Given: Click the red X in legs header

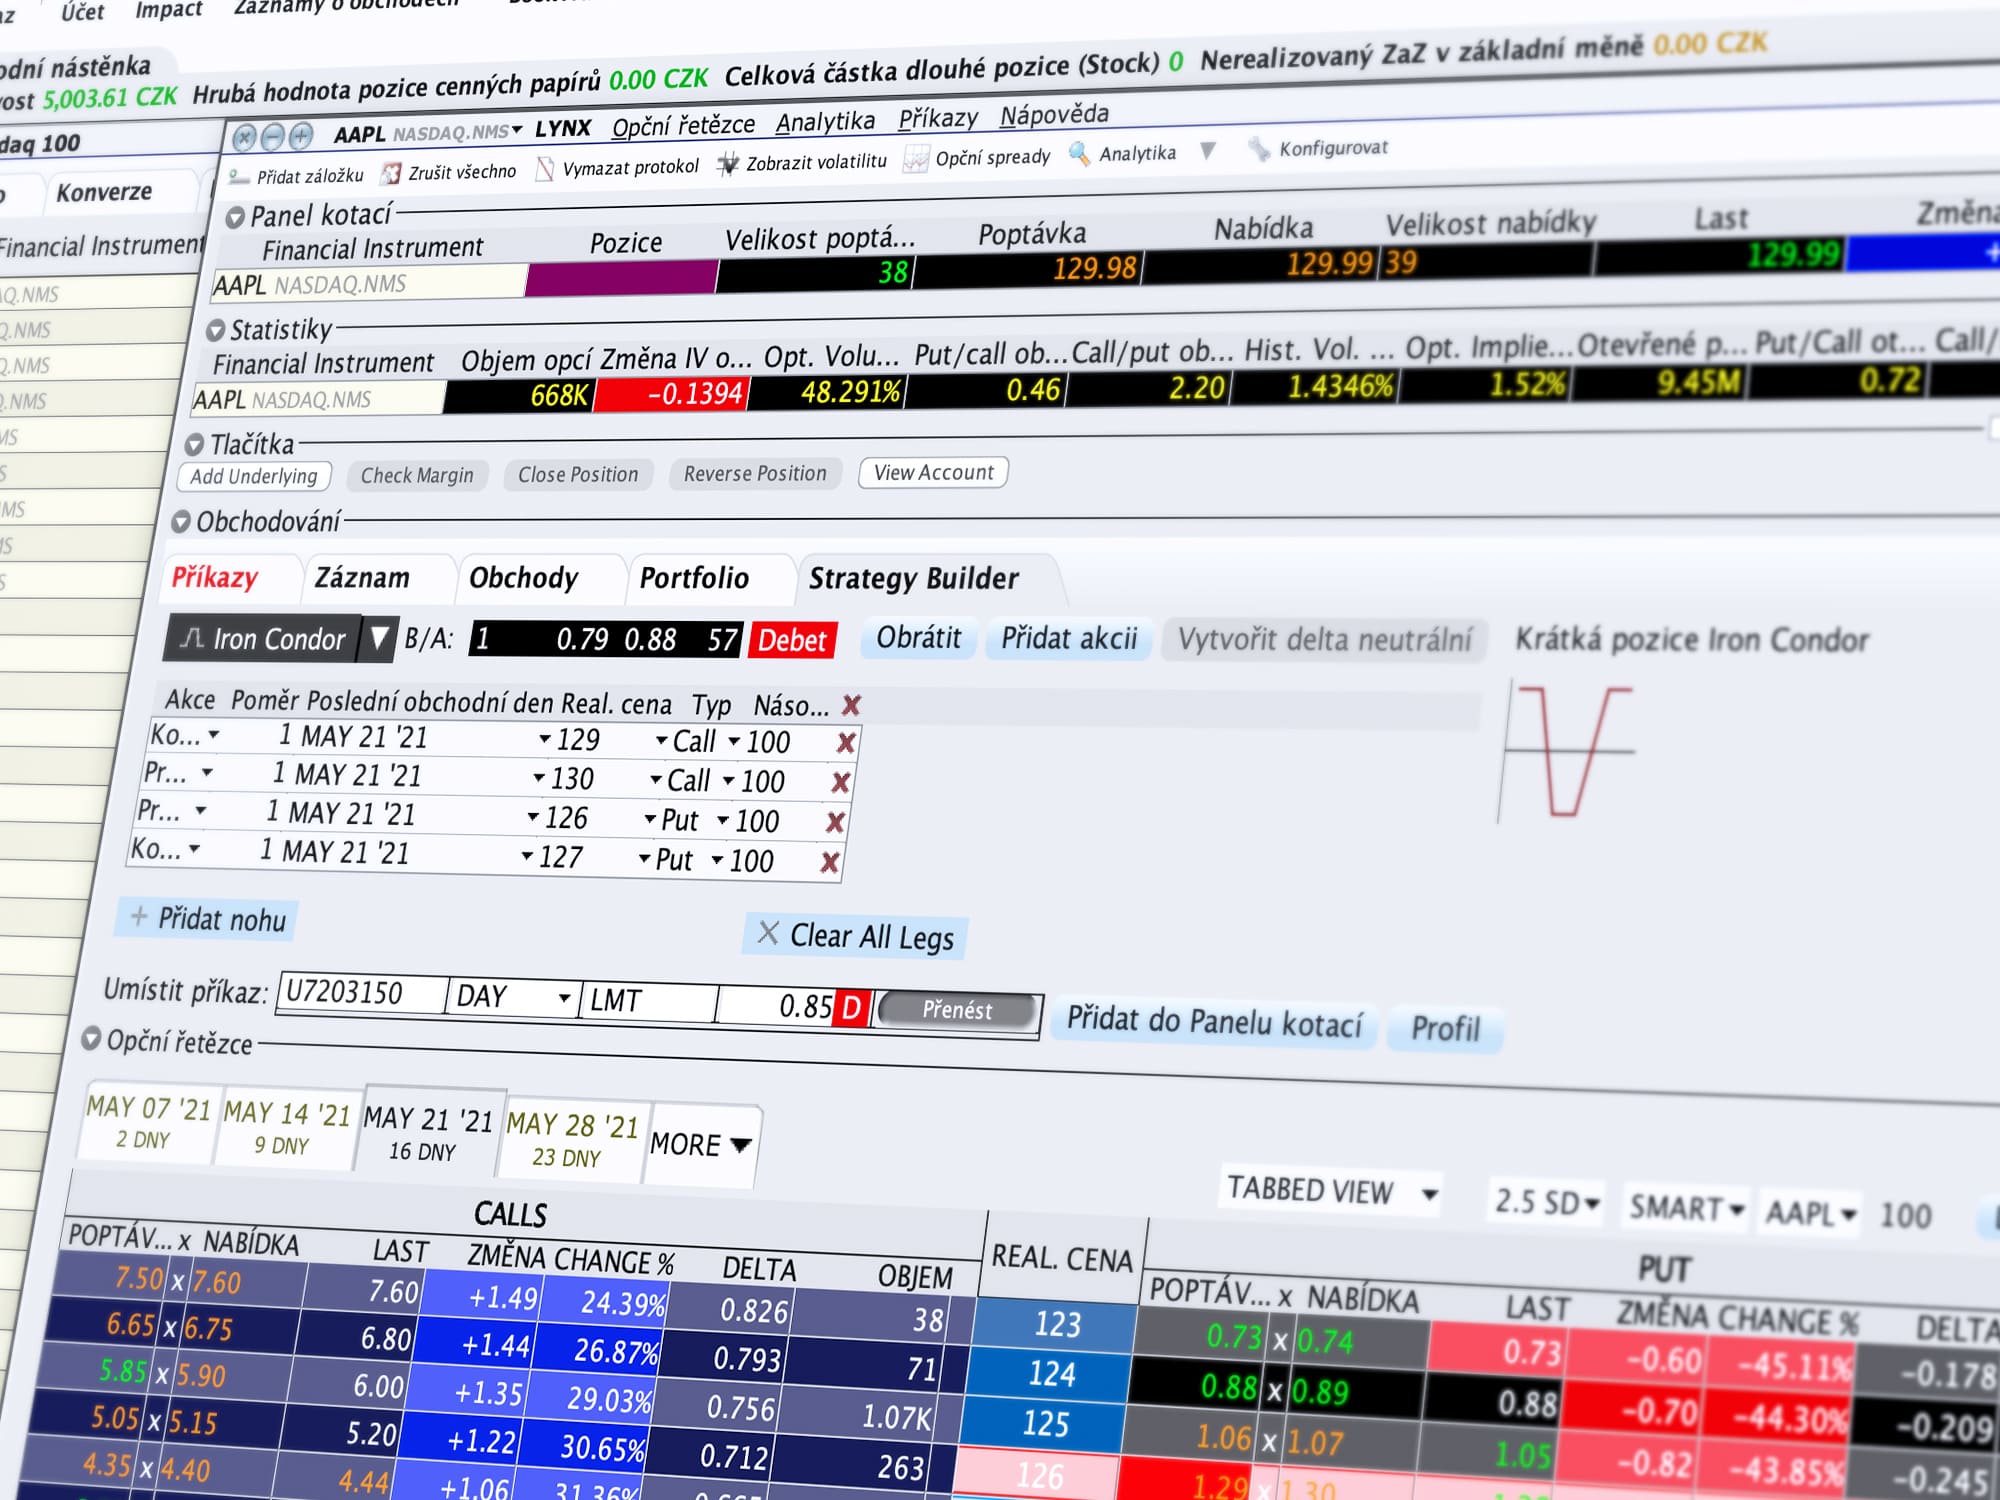Looking at the screenshot, I should [851, 706].
